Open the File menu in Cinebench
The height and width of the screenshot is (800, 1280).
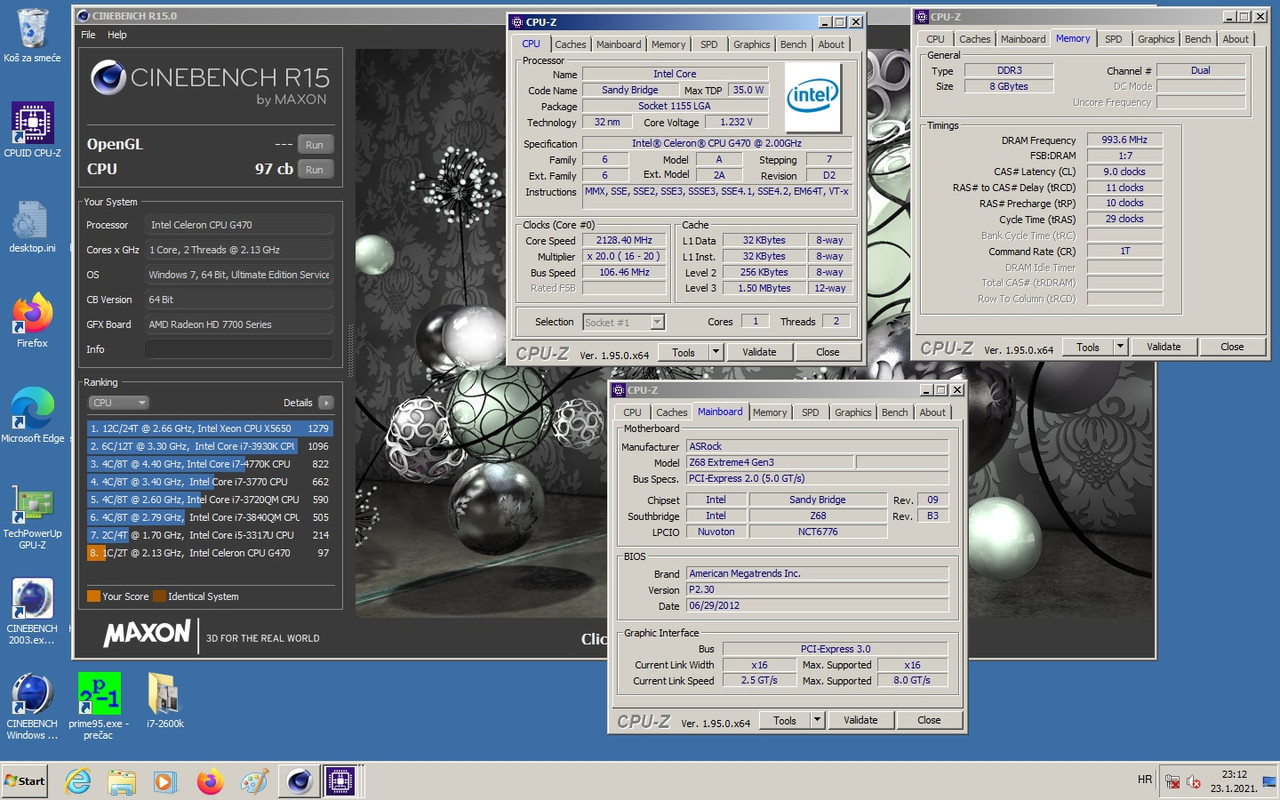(x=88, y=34)
